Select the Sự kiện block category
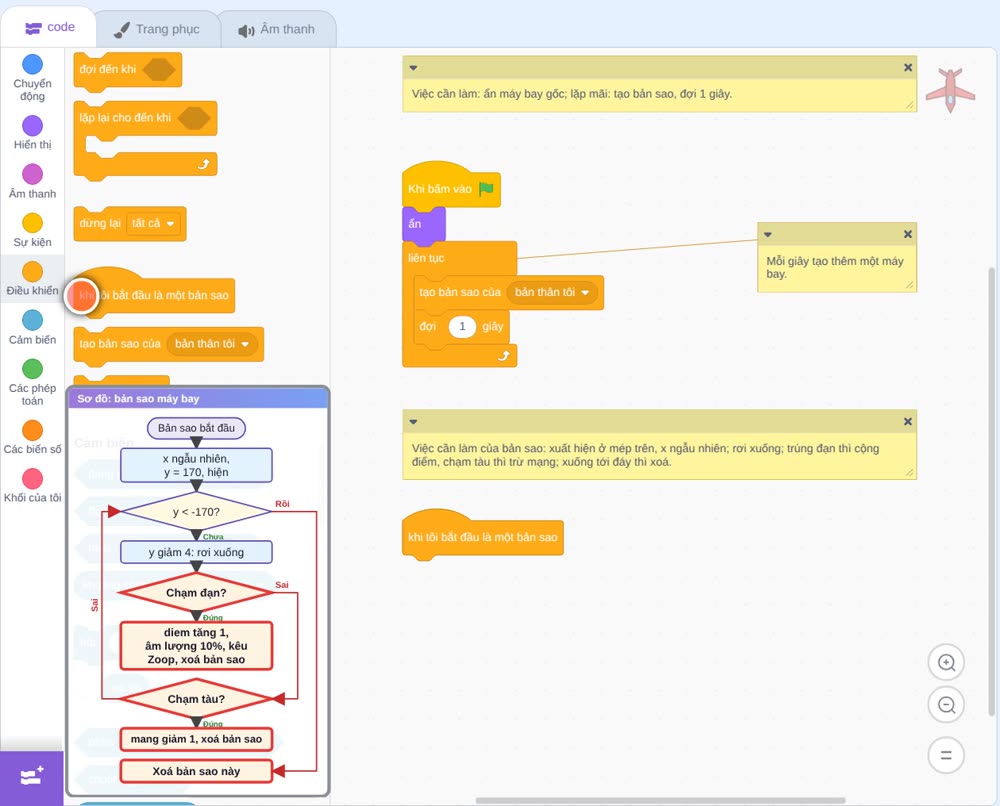1000x806 pixels. click(x=32, y=230)
